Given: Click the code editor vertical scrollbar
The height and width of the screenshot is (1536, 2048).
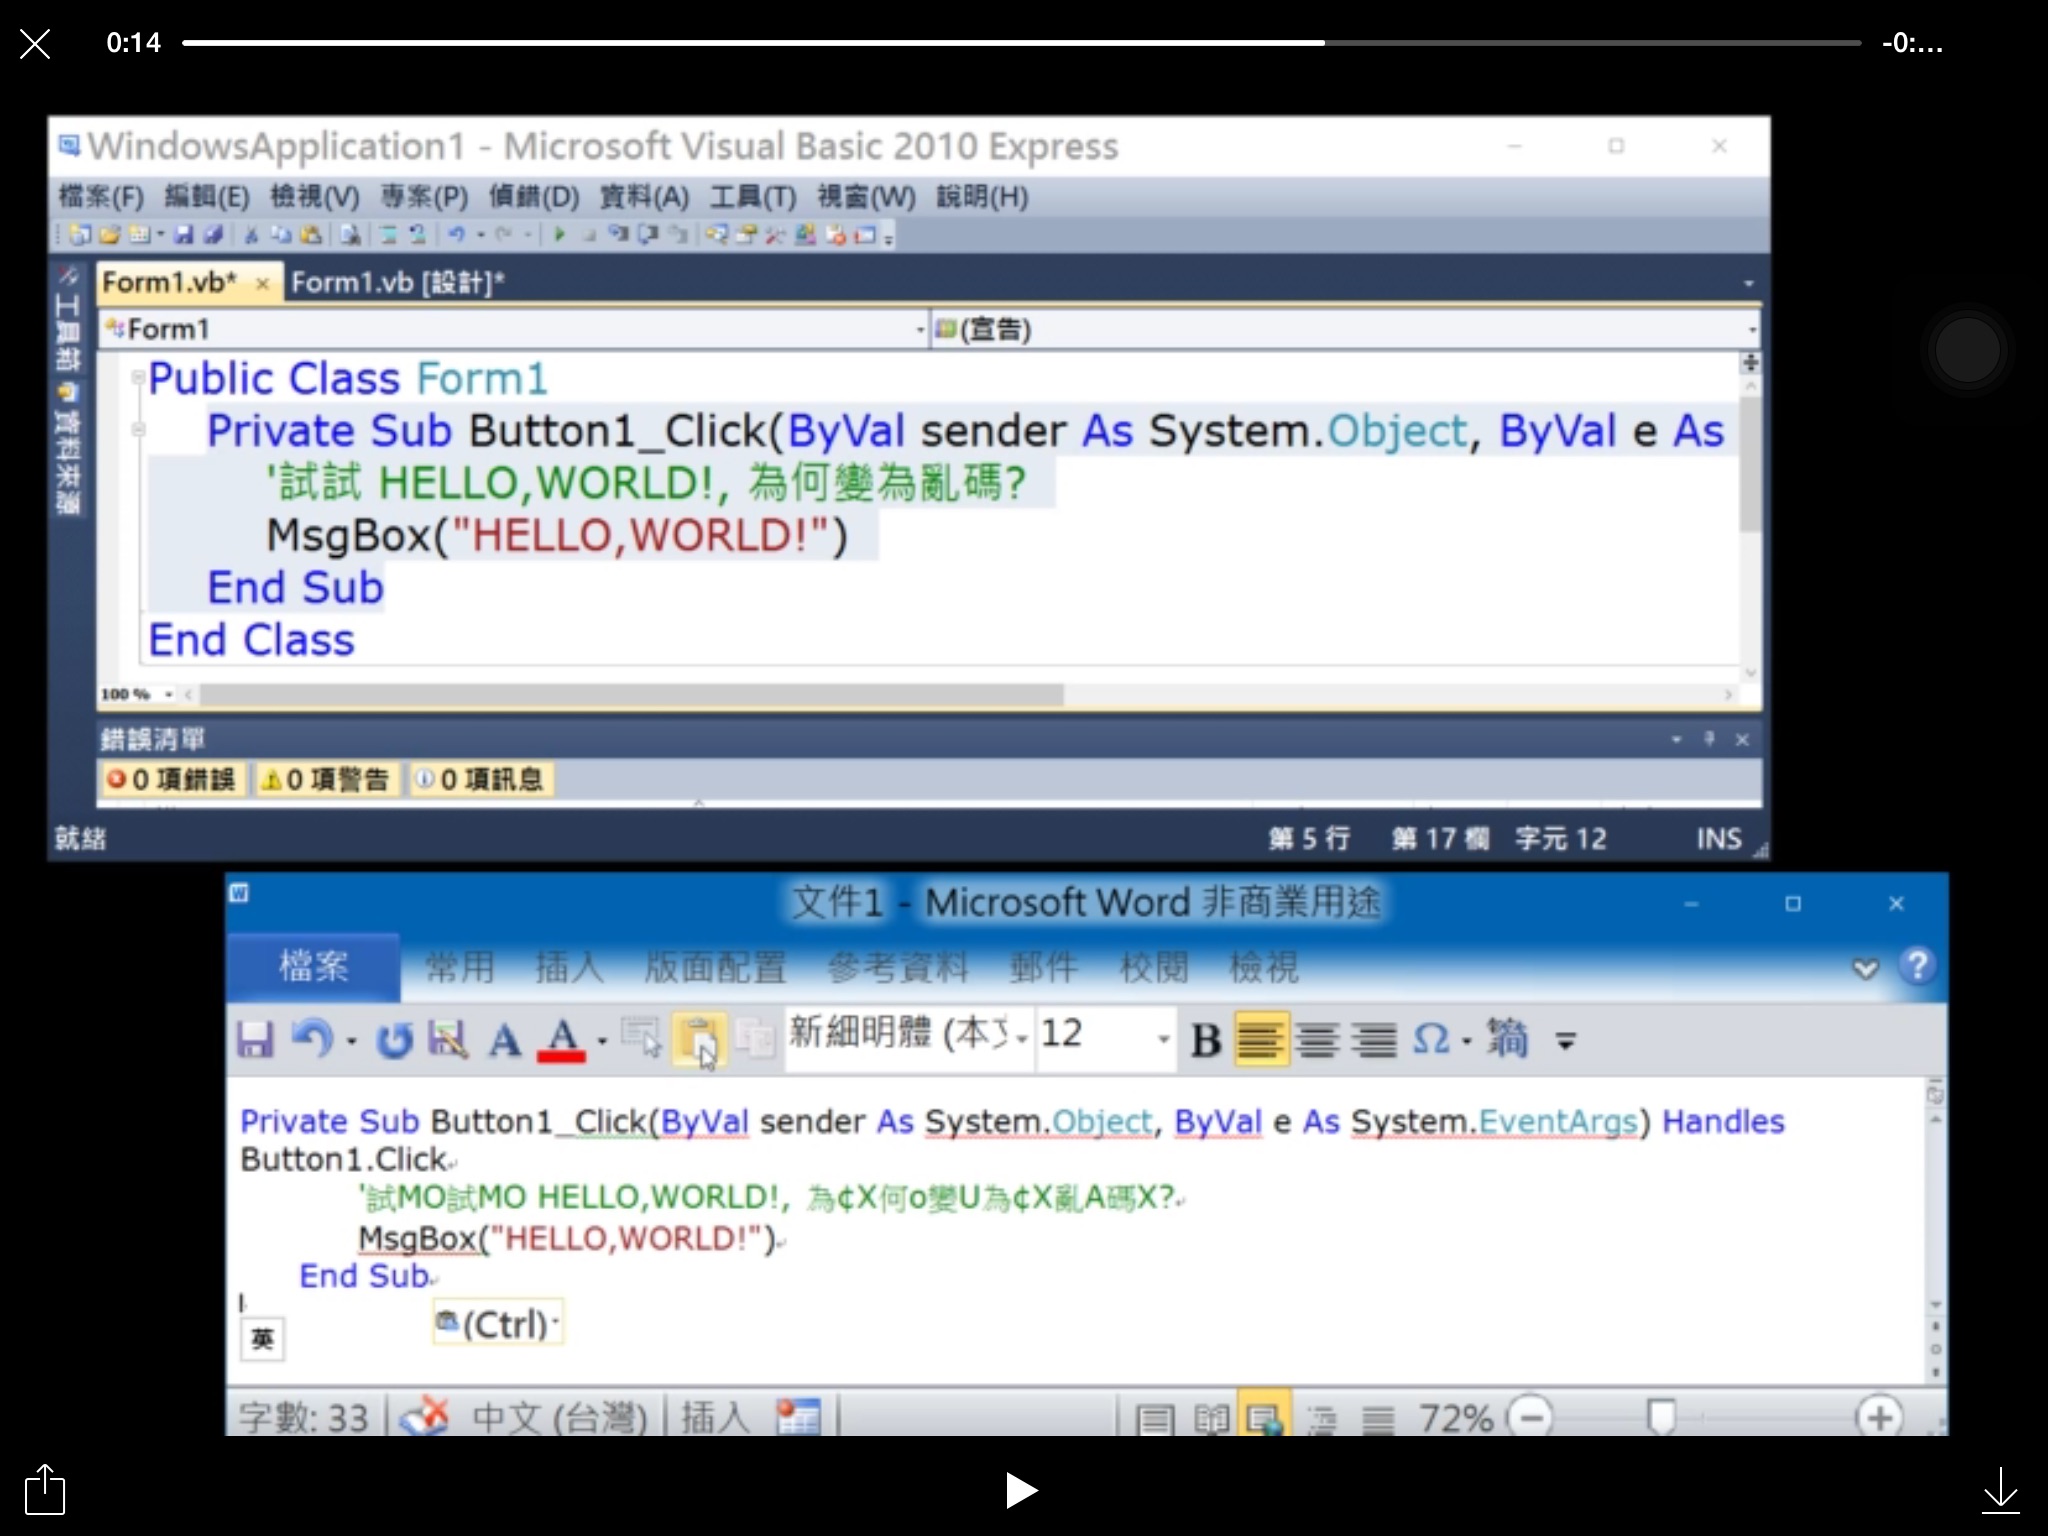Looking at the screenshot, I should pyautogui.click(x=1750, y=465).
